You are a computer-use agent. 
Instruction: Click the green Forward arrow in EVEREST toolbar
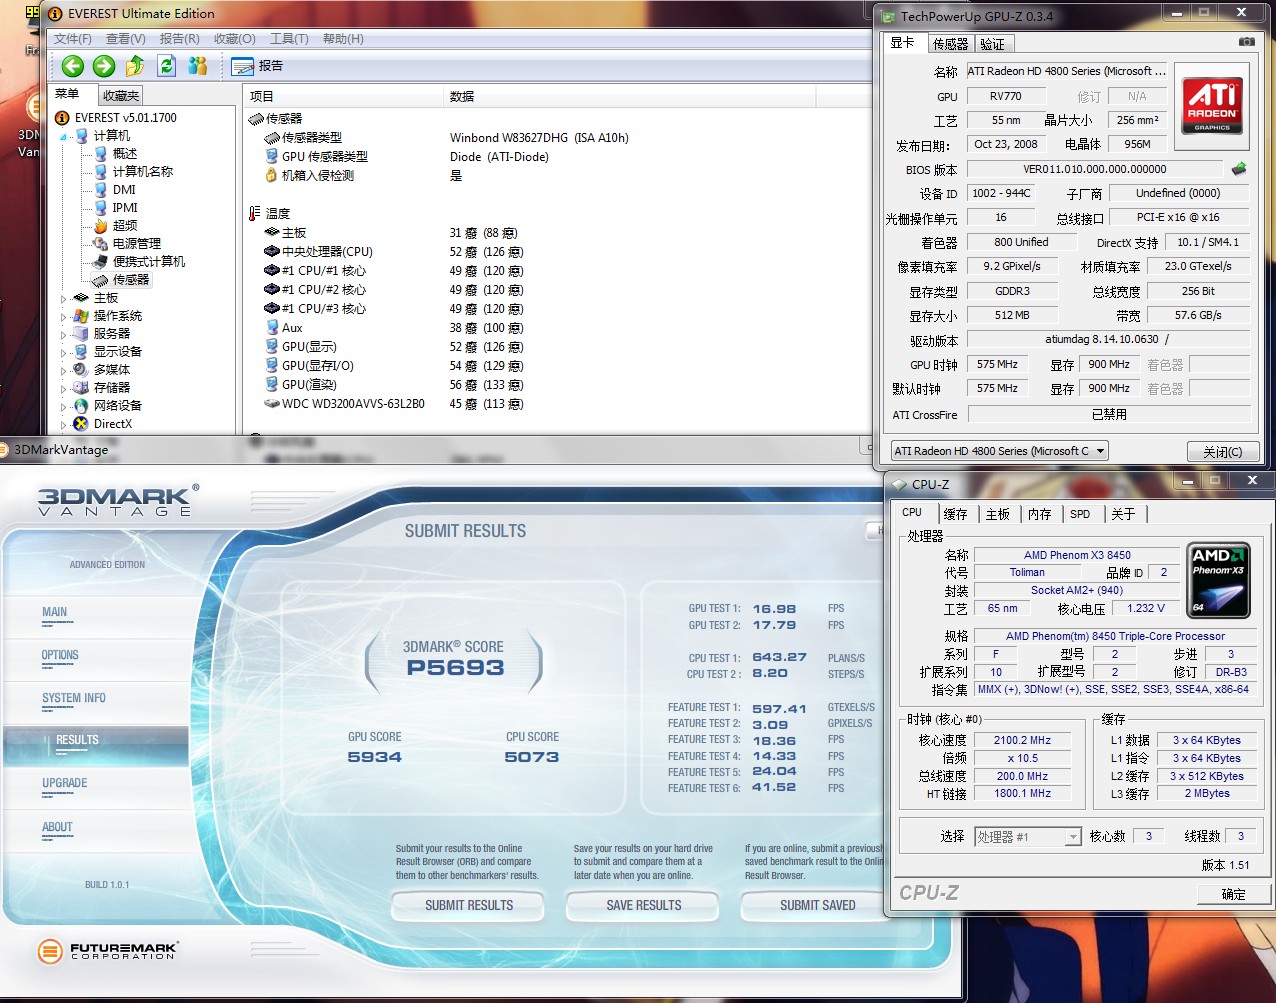click(x=104, y=66)
